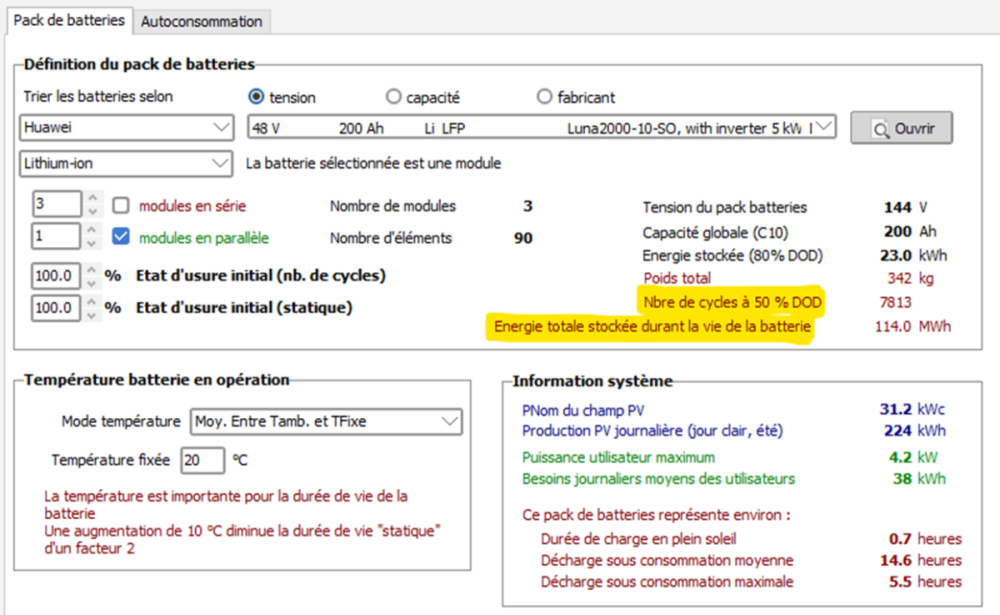Click the magnifier icon on Ouvrir button

point(880,129)
